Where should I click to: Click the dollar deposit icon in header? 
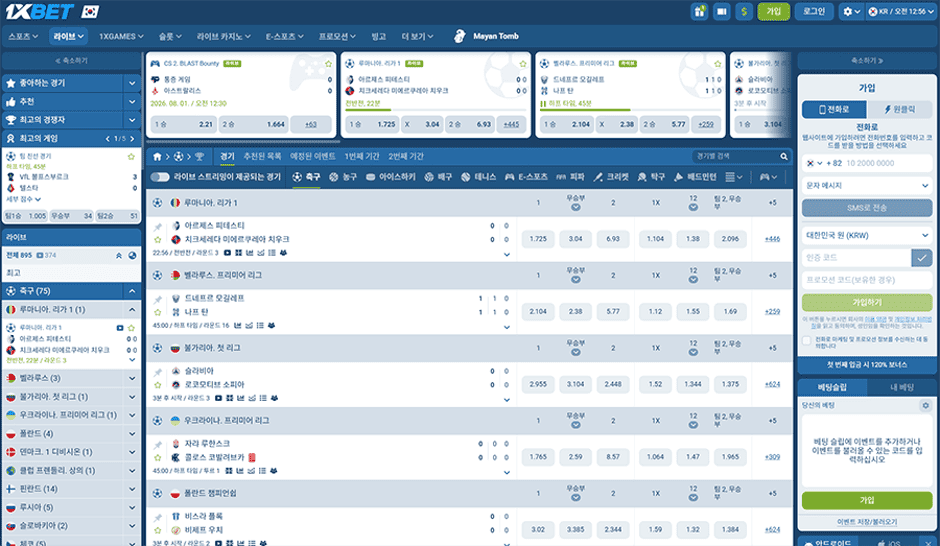tap(744, 11)
